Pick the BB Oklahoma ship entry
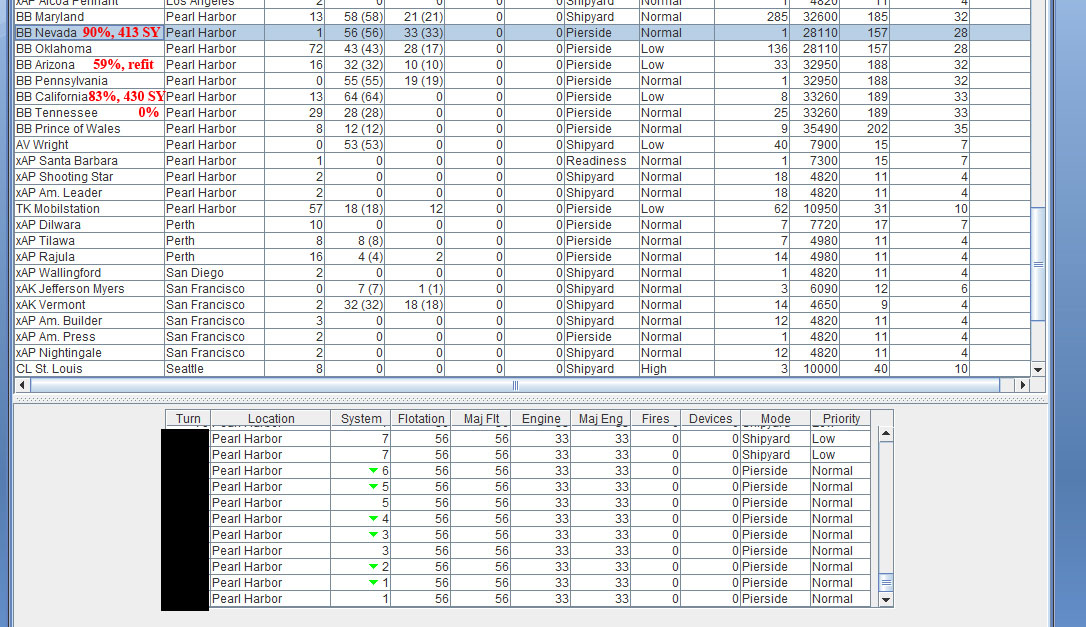This screenshot has width=1086, height=627. point(522,48)
